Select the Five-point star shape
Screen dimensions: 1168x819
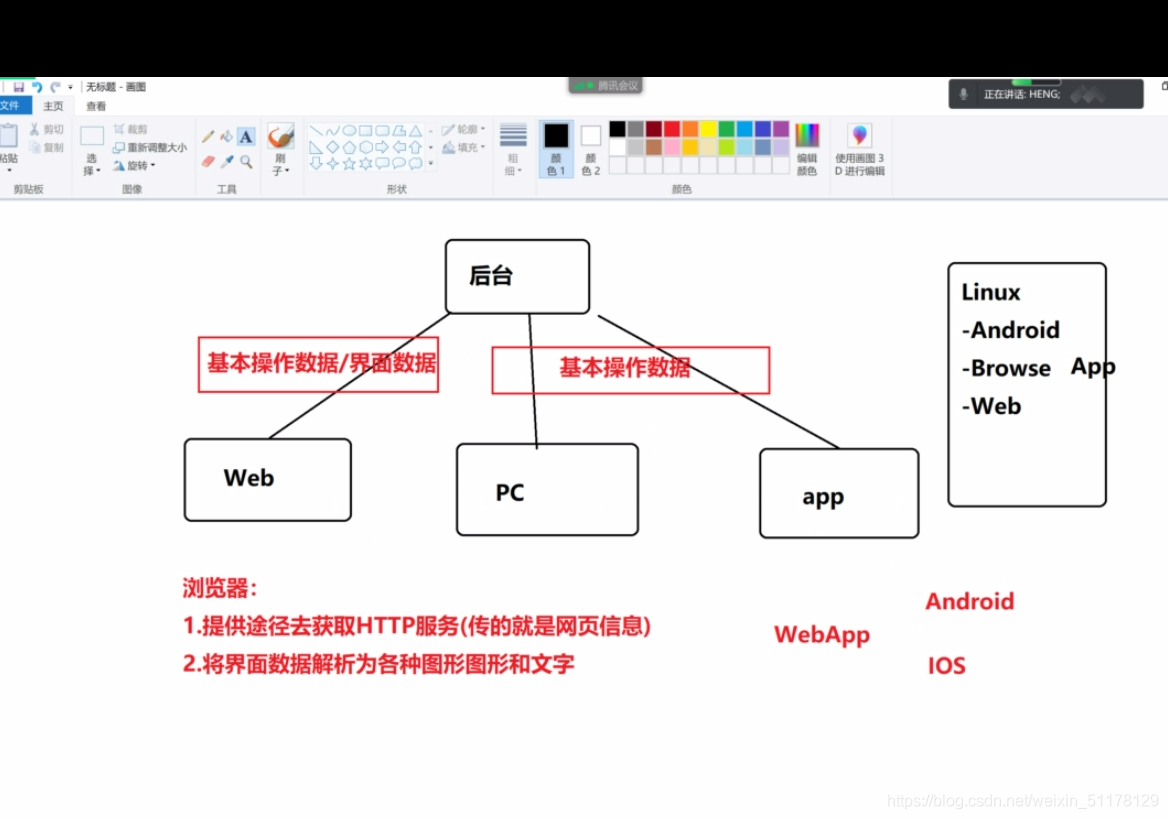click(x=349, y=163)
